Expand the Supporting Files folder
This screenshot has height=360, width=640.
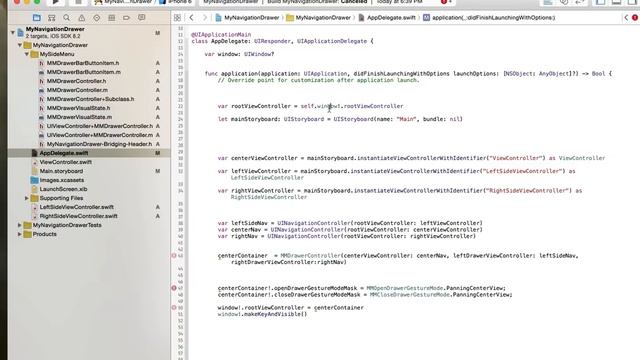[x=27, y=198]
